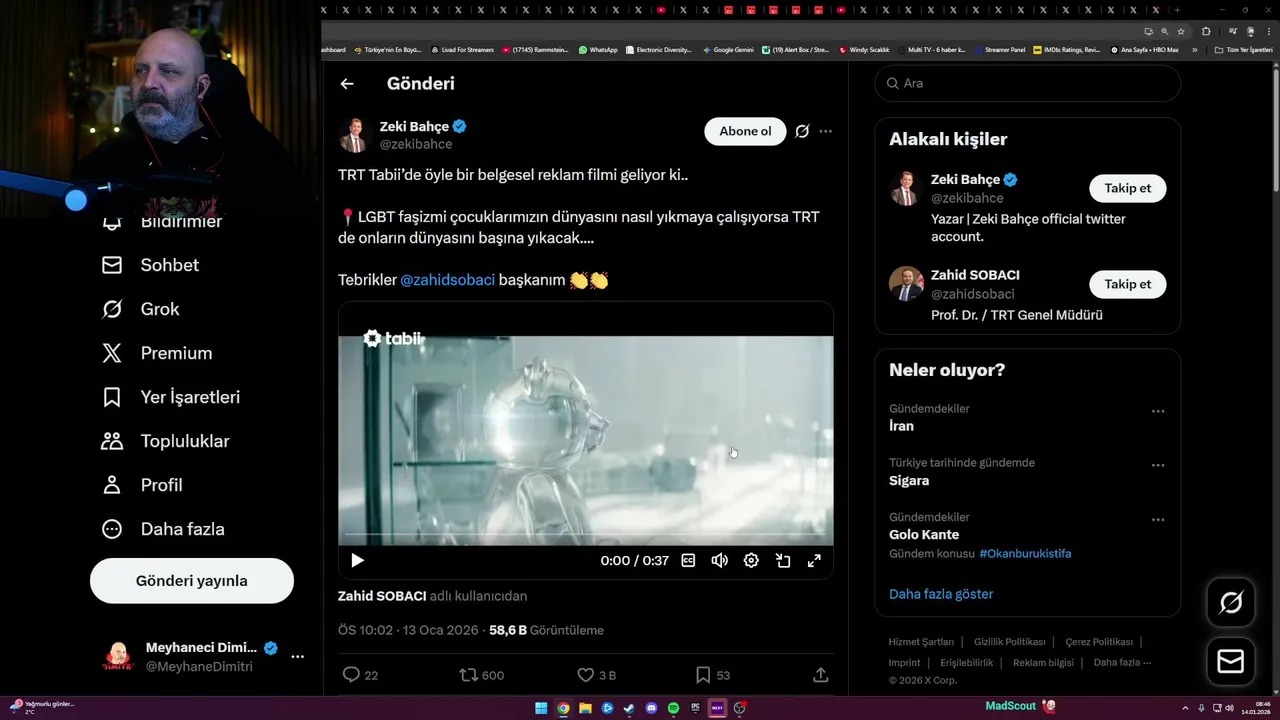Open Zahid SOBACI's profile name in Alakalı kişiler
Screen dimensions: 1280x720
(x=975, y=275)
